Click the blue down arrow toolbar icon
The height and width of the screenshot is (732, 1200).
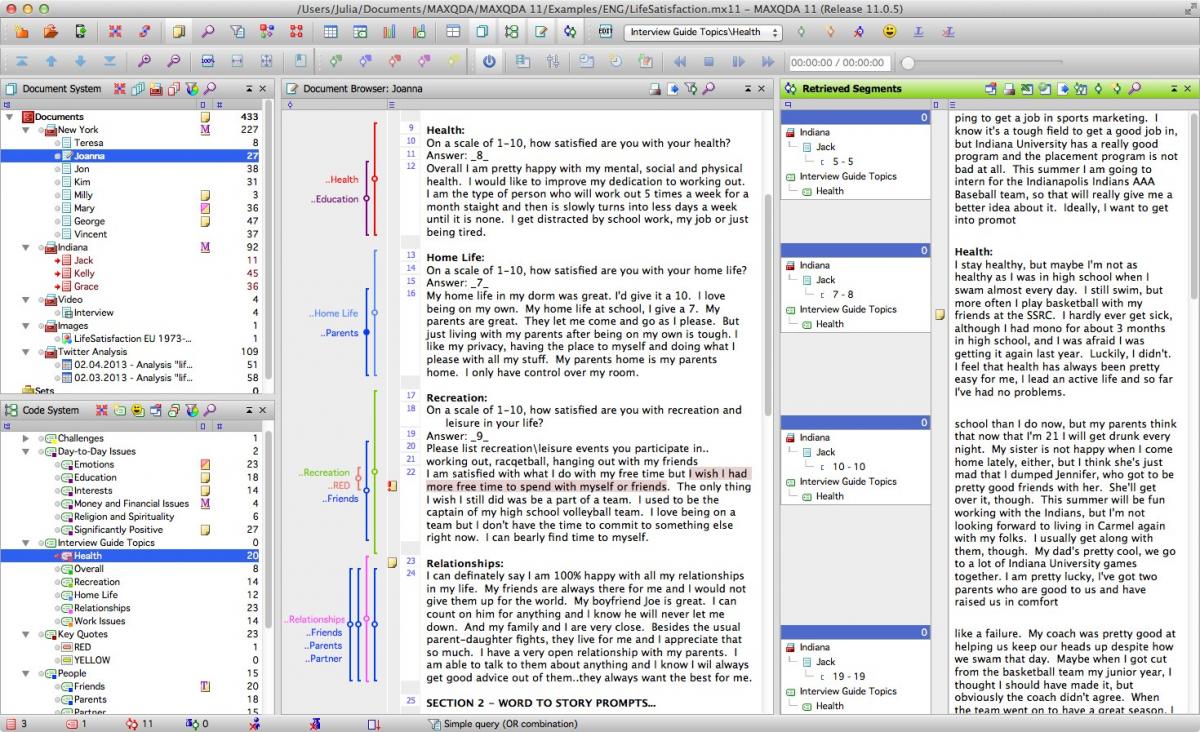[80, 61]
